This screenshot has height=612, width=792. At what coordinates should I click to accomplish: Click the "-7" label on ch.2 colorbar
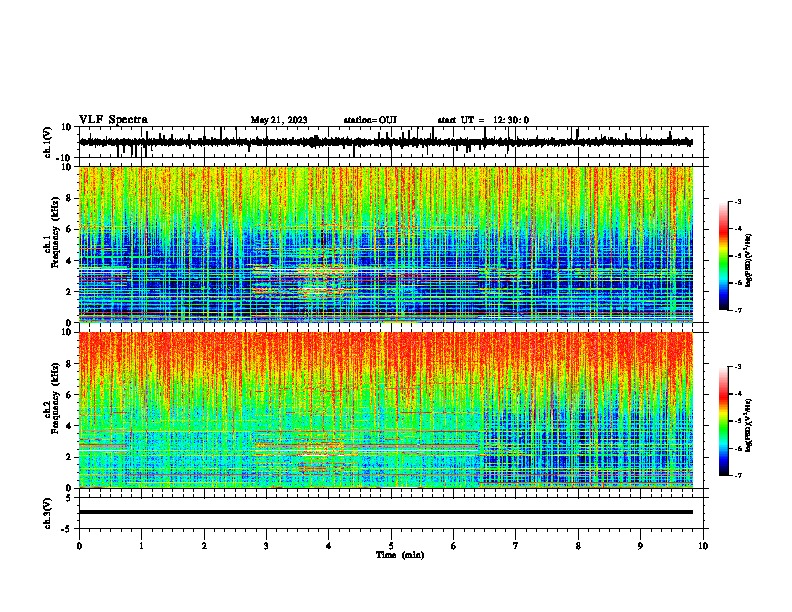738,475
